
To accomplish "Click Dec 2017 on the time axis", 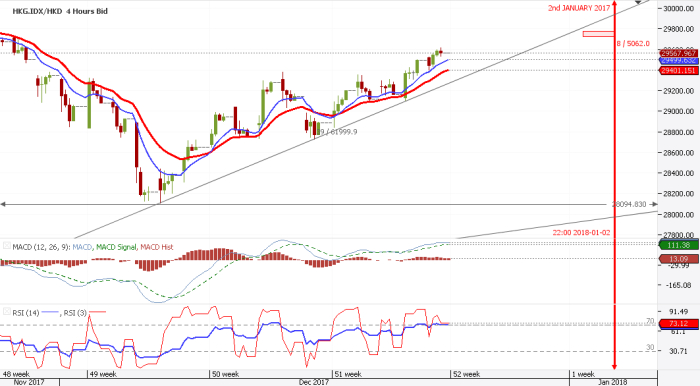I will 314,382.
